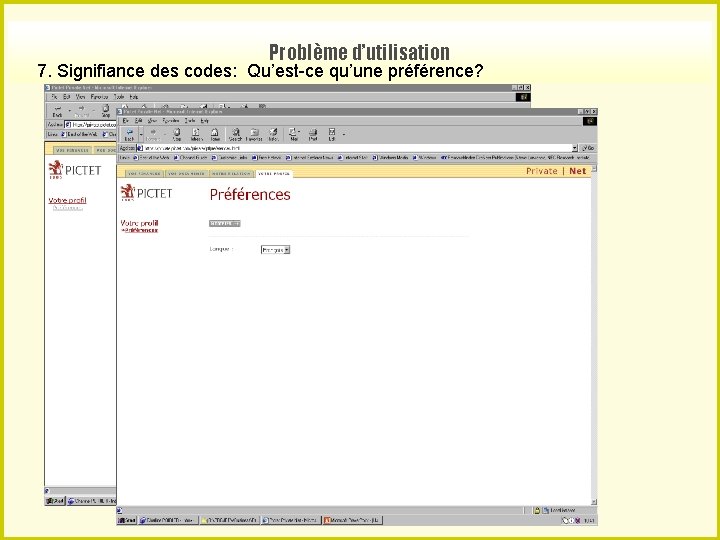Click Pictet logo in front window page
This screenshot has height=540, width=720.
146,192
